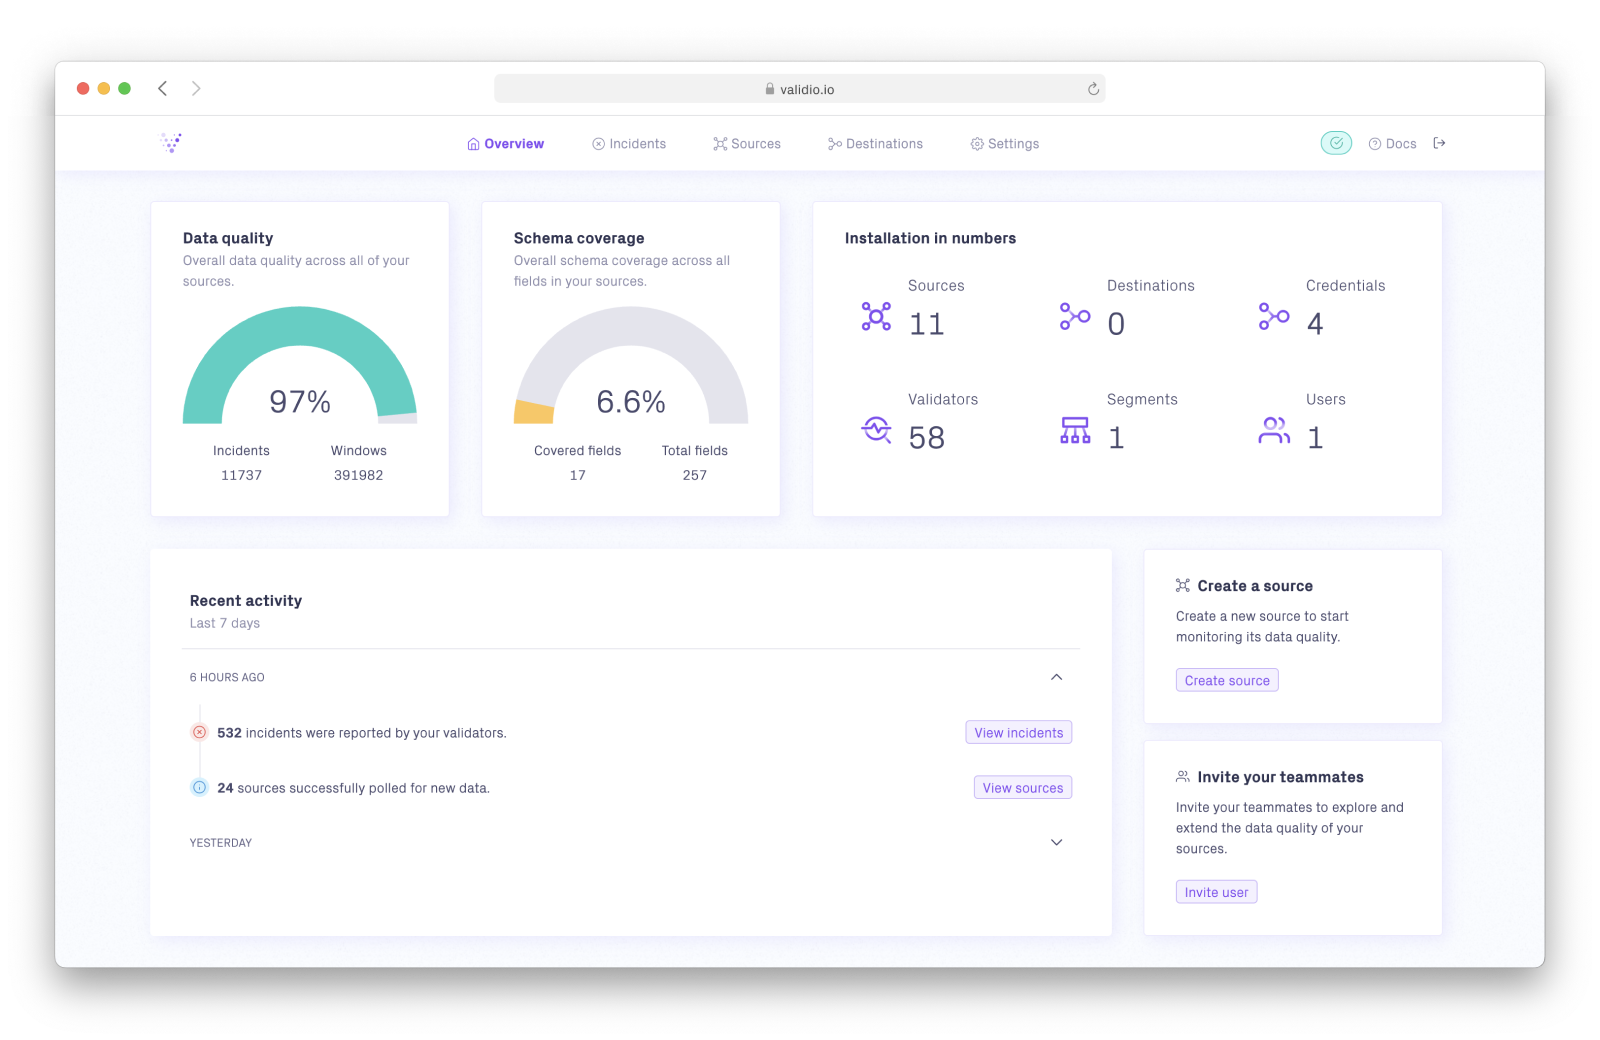Click the Users count icon
This screenshot has width=1600, height=1040.
click(1274, 430)
